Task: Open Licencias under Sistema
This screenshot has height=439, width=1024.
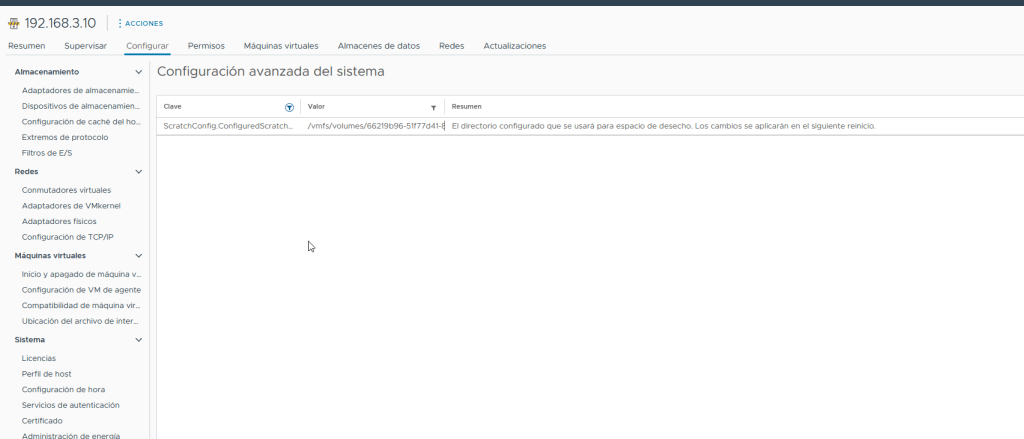Action: [39, 357]
